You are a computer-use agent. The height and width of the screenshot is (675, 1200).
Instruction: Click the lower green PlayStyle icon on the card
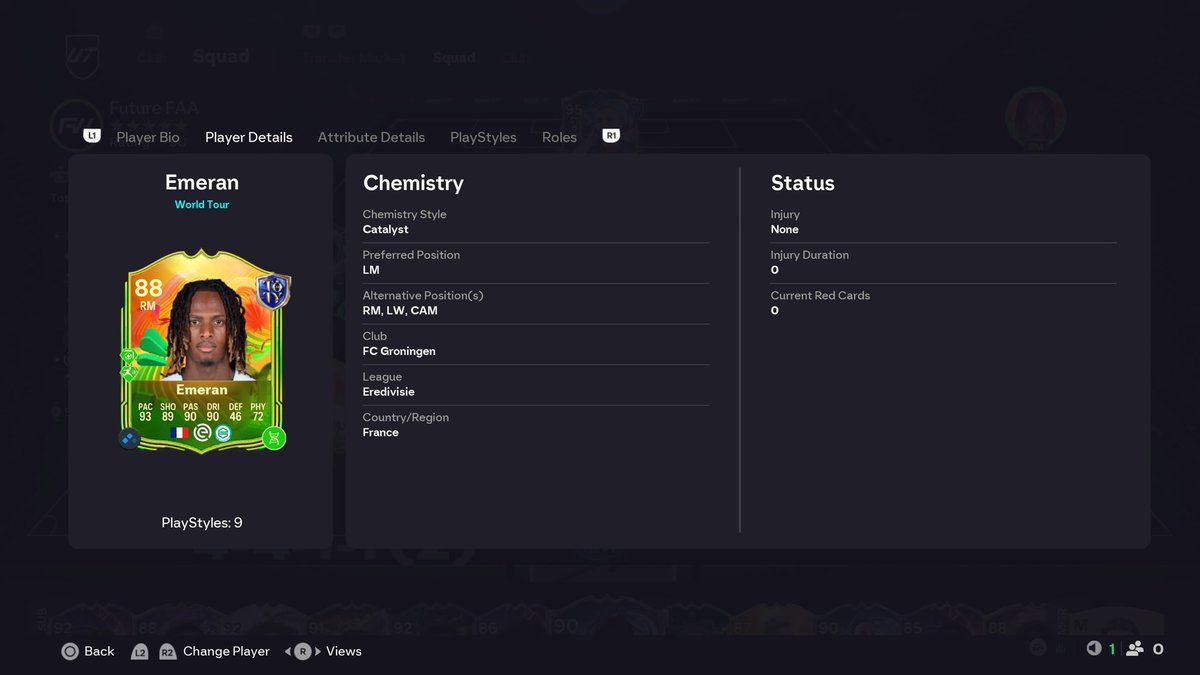coord(128,372)
